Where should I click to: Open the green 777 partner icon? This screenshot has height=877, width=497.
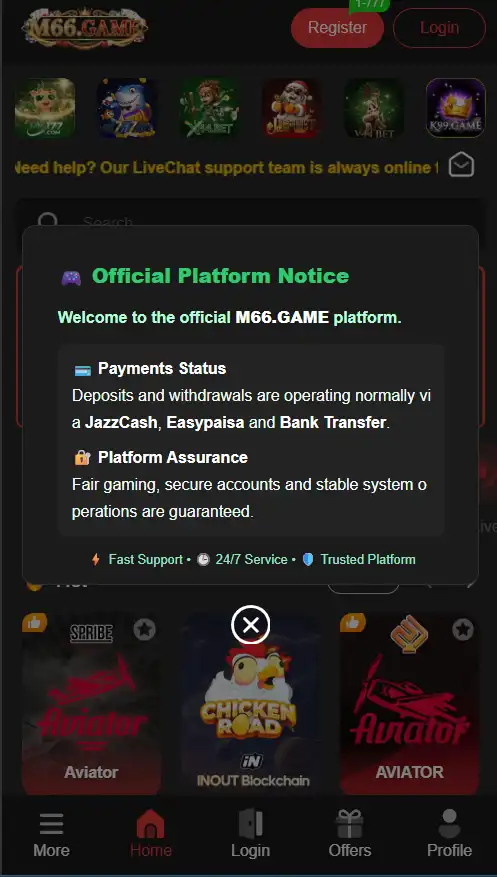pyautogui.click(x=45, y=107)
